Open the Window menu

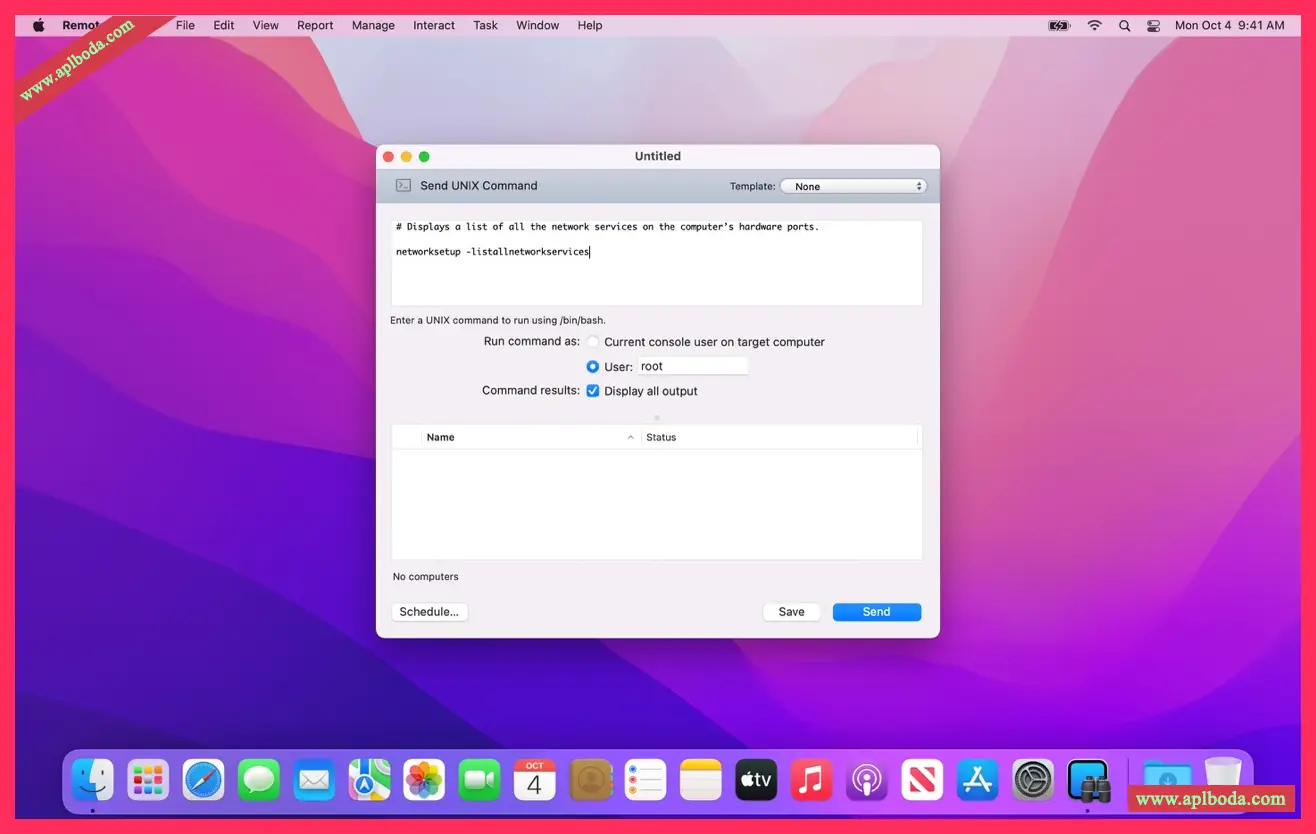pyautogui.click(x=538, y=25)
